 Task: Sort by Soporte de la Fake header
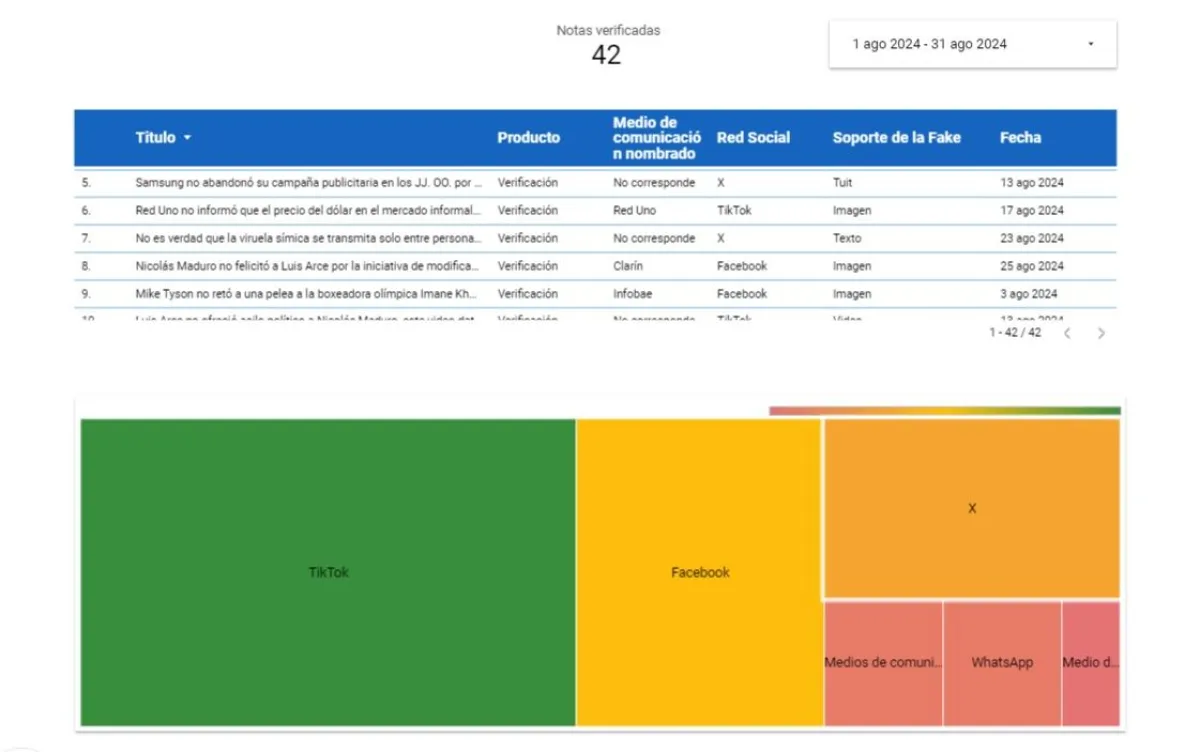(896, 138)
